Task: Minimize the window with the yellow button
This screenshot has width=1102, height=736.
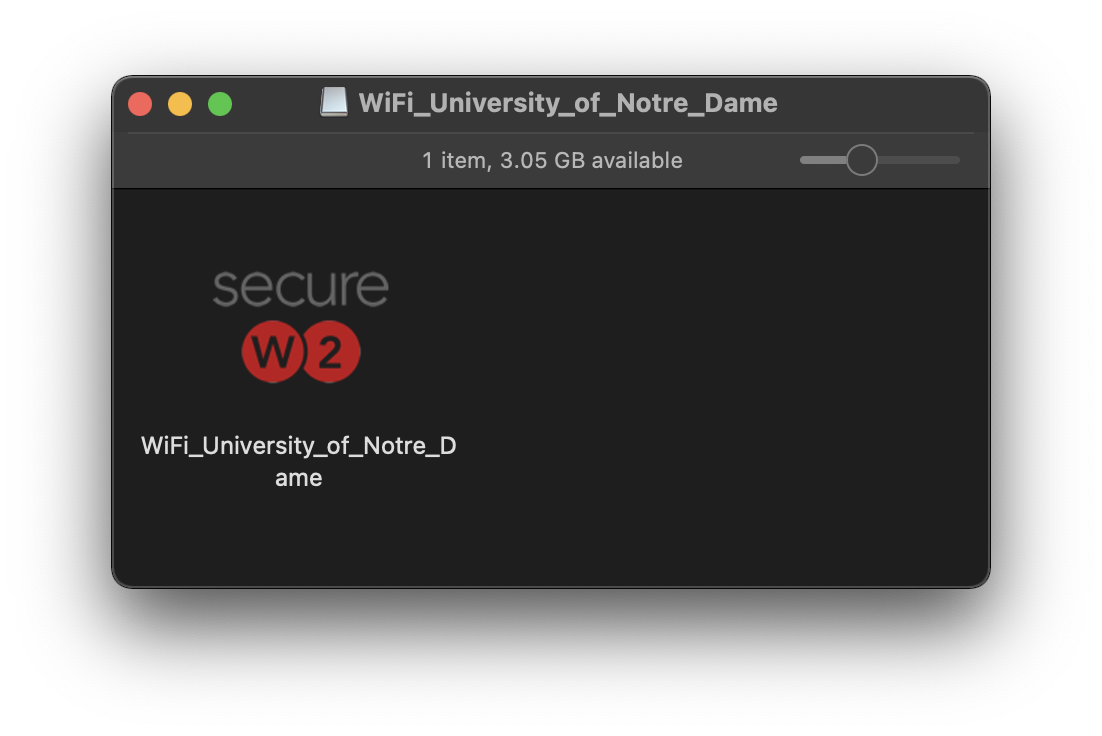Action: pyautogui.click(x=180, y=104)
